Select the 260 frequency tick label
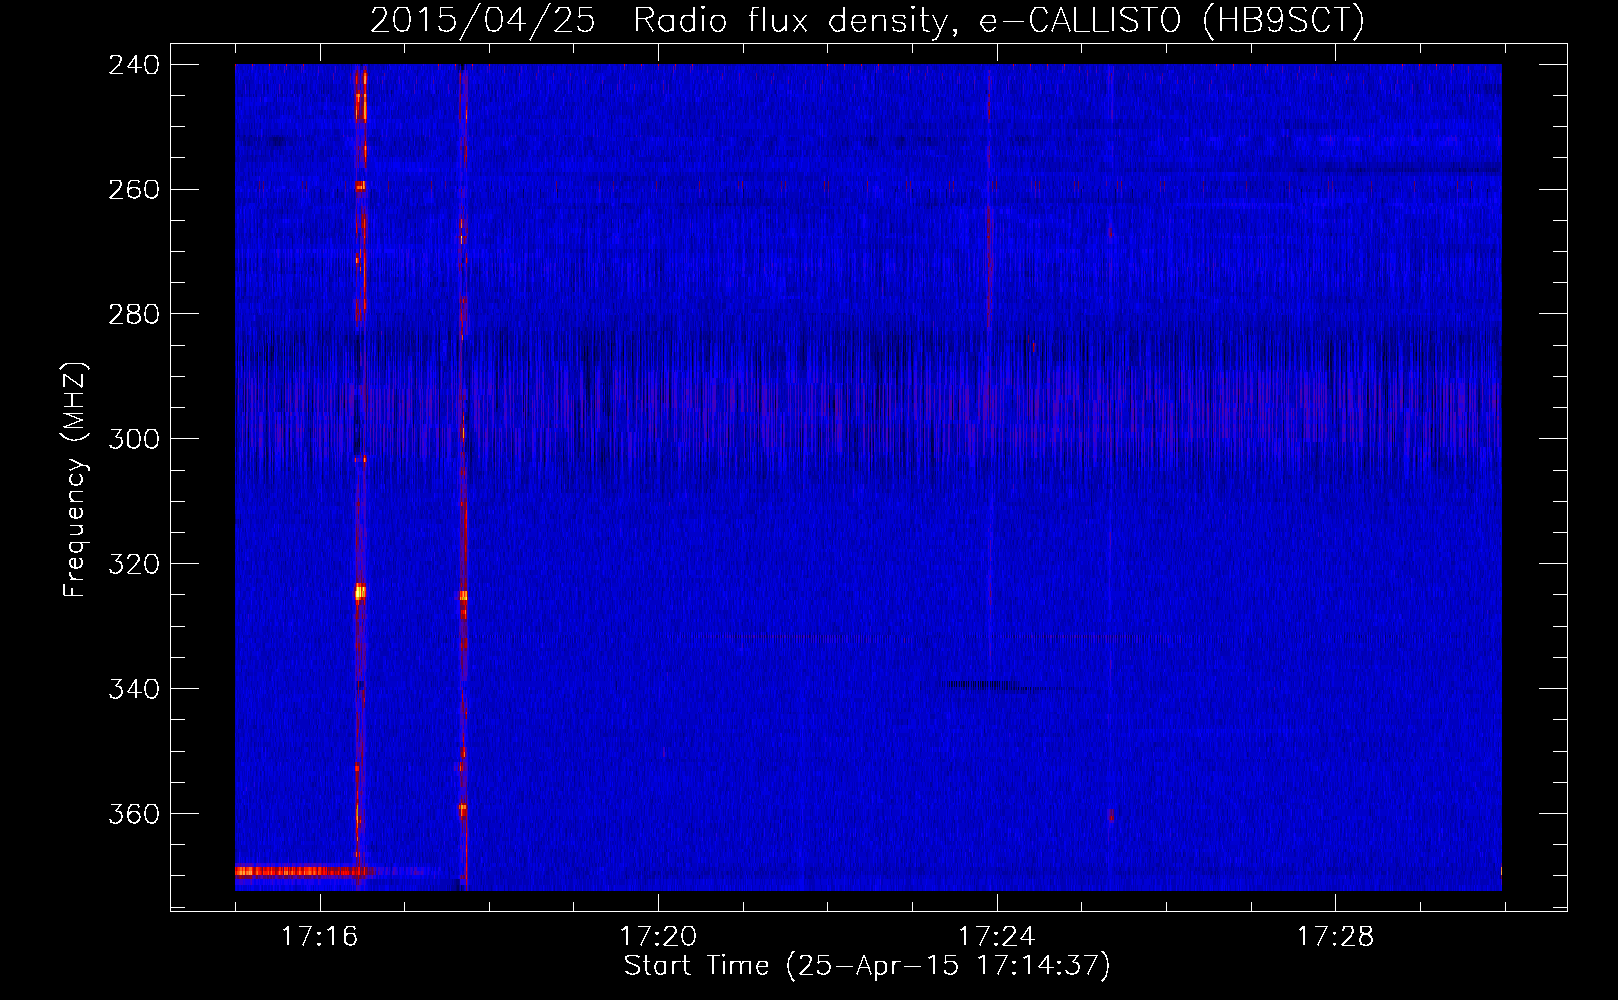The height and width of the screenshot is (1000, 1618). click(134, 190)
